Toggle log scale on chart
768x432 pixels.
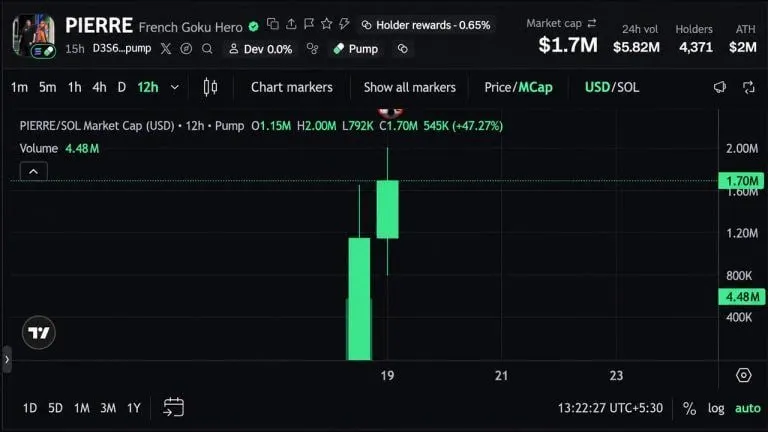click(716, 408)
